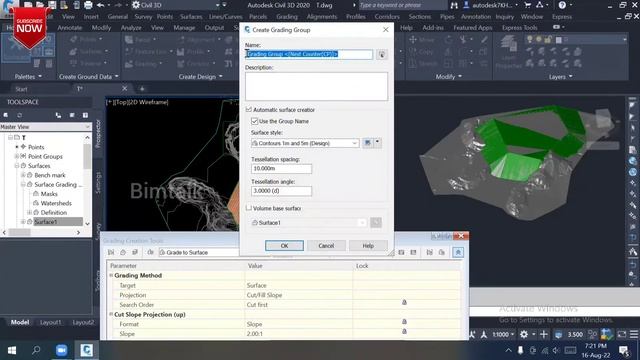Click Help in Create Grading Group dialog

tap(368, 246)
